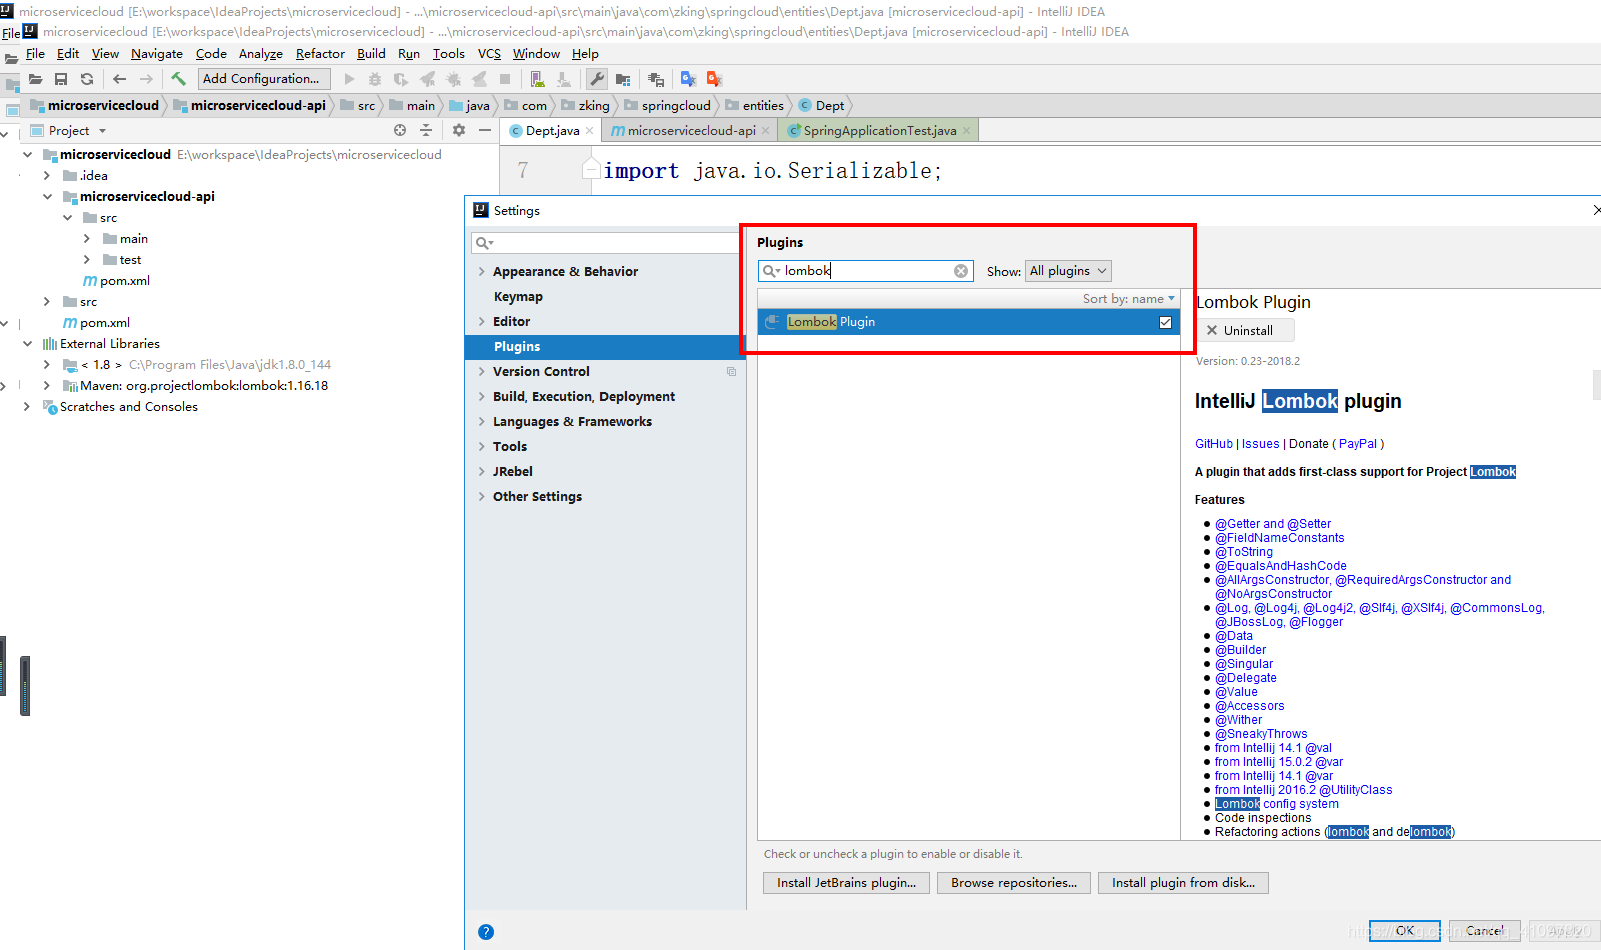Click the red translate icon
Image resolution: width=1601 pixels, height=950 pixels.
714,79
